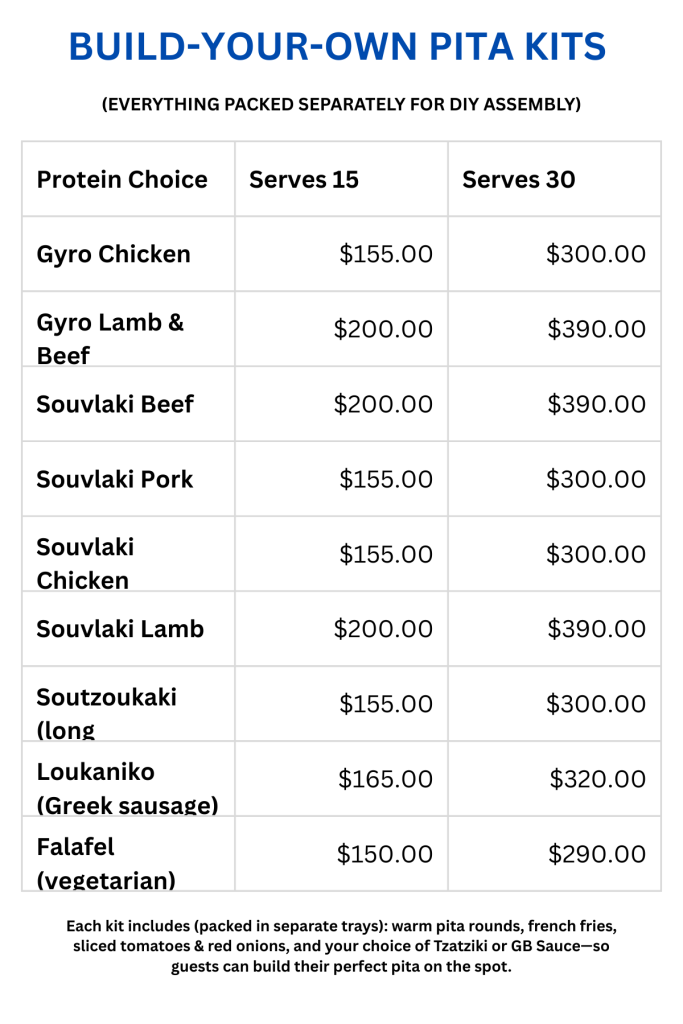Click the Souvlaki Lamb row label
Screen dimensions: 683x1024
pyautogui.click(x=120, y=629)
